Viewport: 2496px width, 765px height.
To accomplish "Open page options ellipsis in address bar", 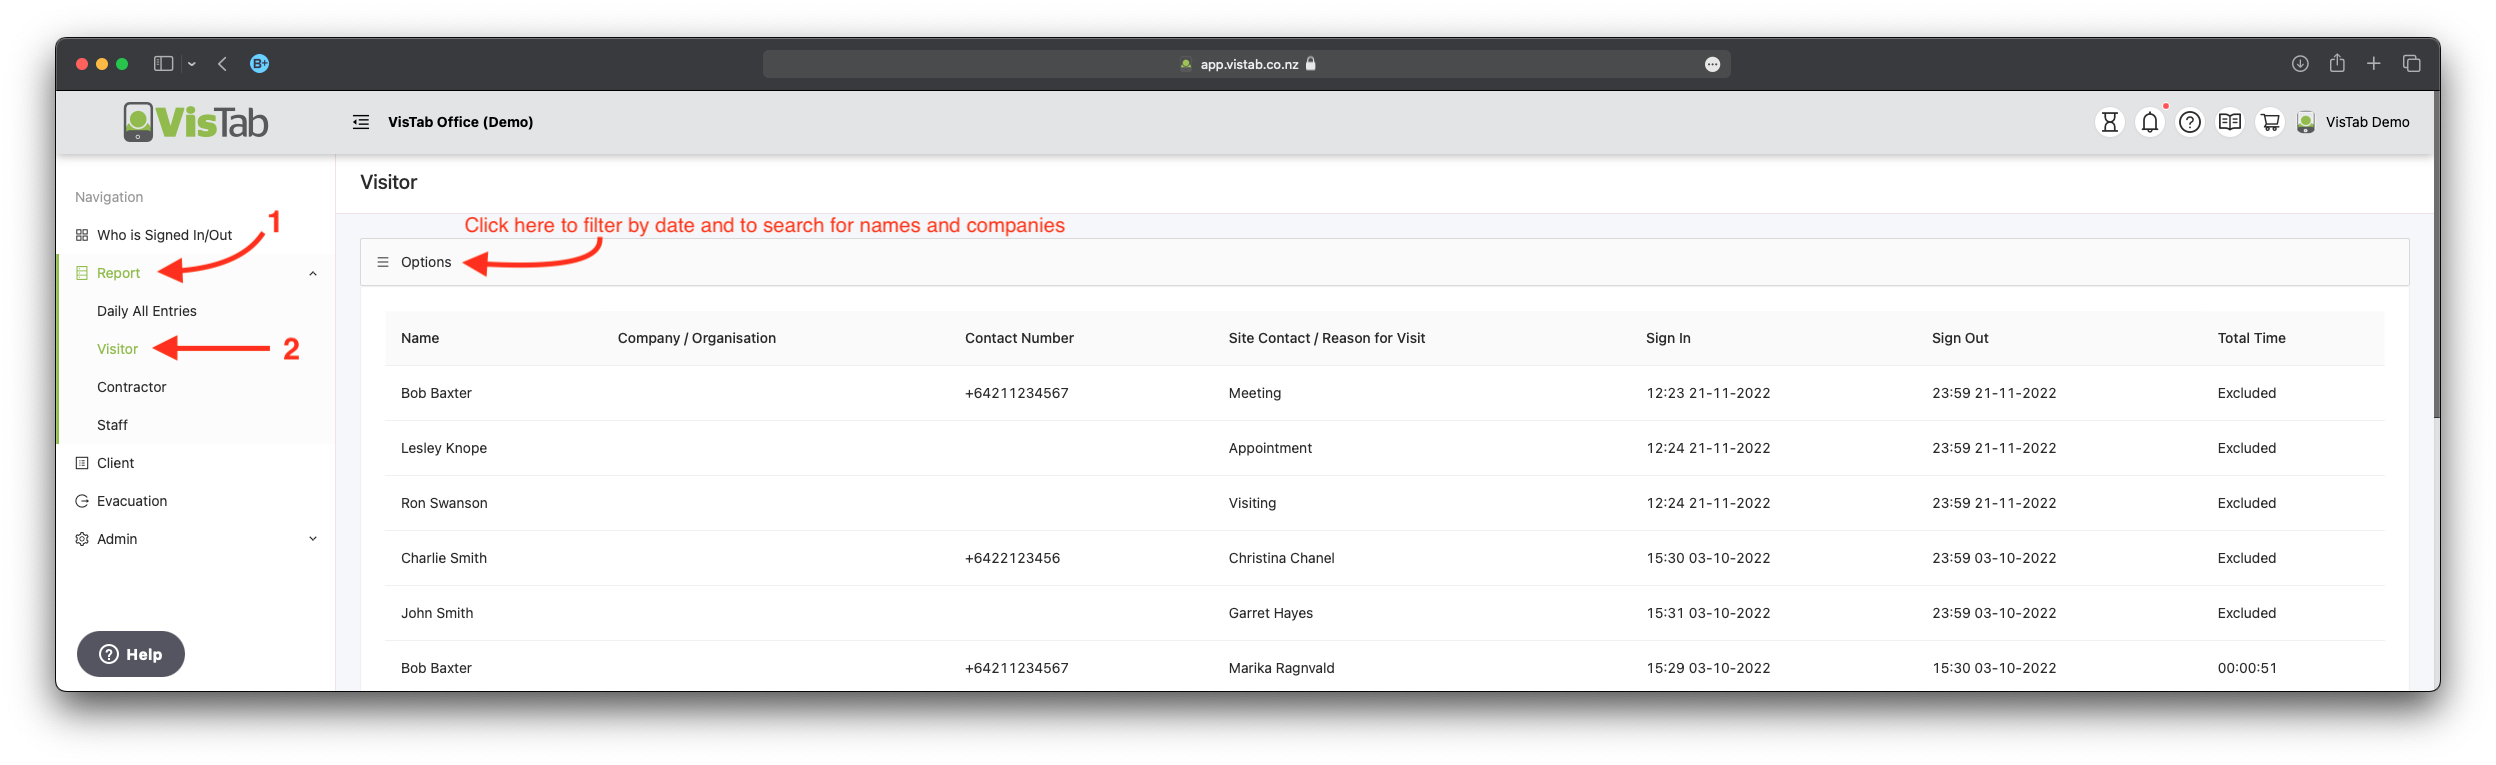I will [x=1712, y=64].
